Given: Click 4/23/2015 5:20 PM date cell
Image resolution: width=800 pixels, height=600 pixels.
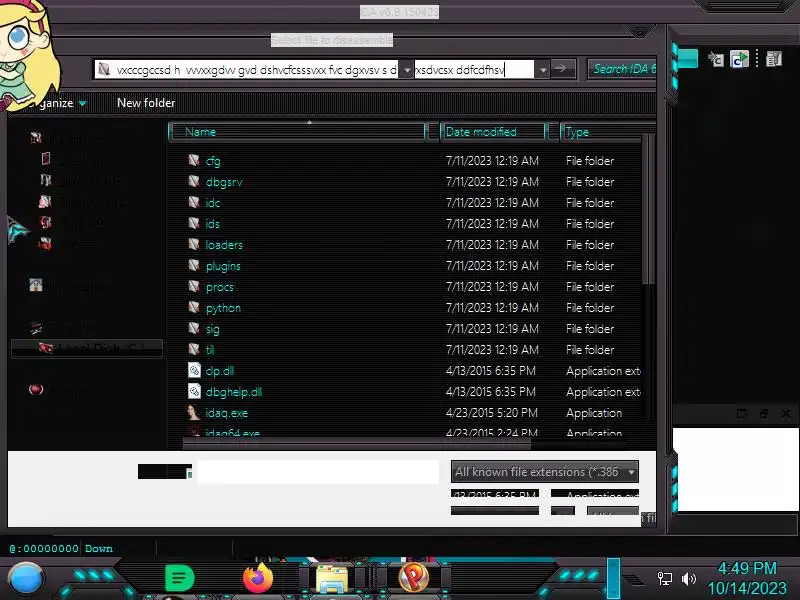Looking at the screenshot, I should pyautogui.click(x=492, y=413).
